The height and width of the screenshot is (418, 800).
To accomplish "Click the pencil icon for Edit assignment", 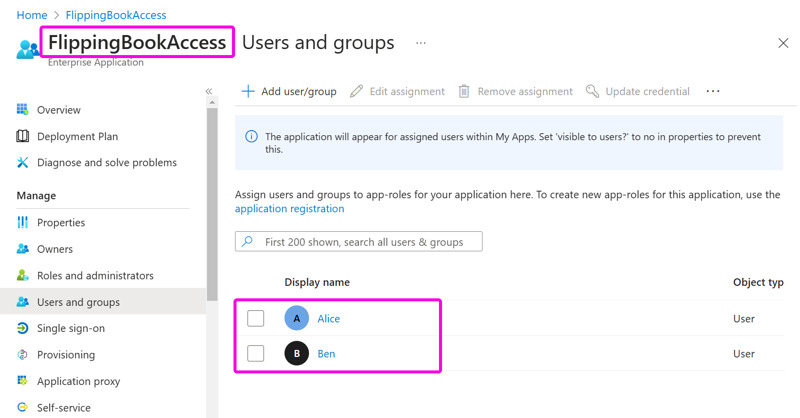I will coord(356,91).
